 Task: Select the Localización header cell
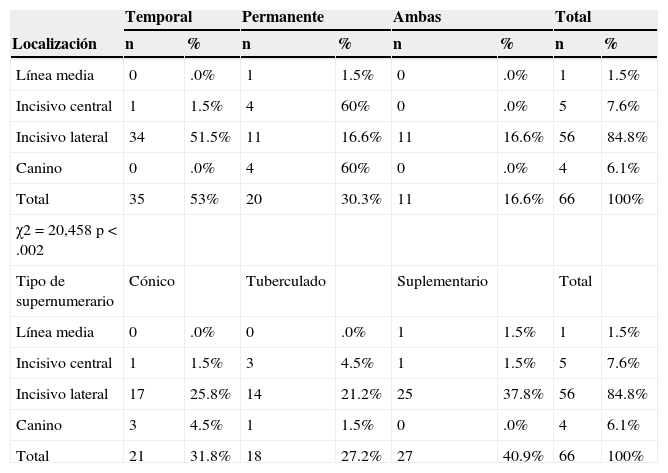point(55,44)
